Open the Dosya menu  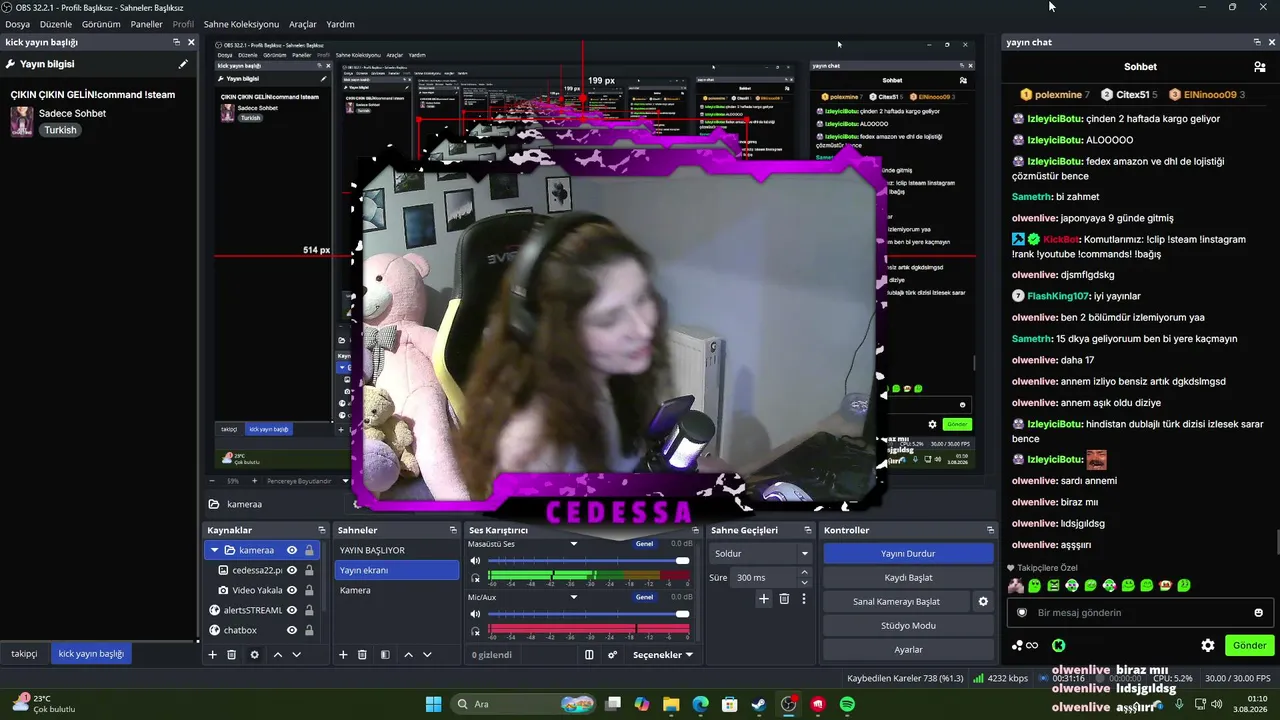[17, 24]
